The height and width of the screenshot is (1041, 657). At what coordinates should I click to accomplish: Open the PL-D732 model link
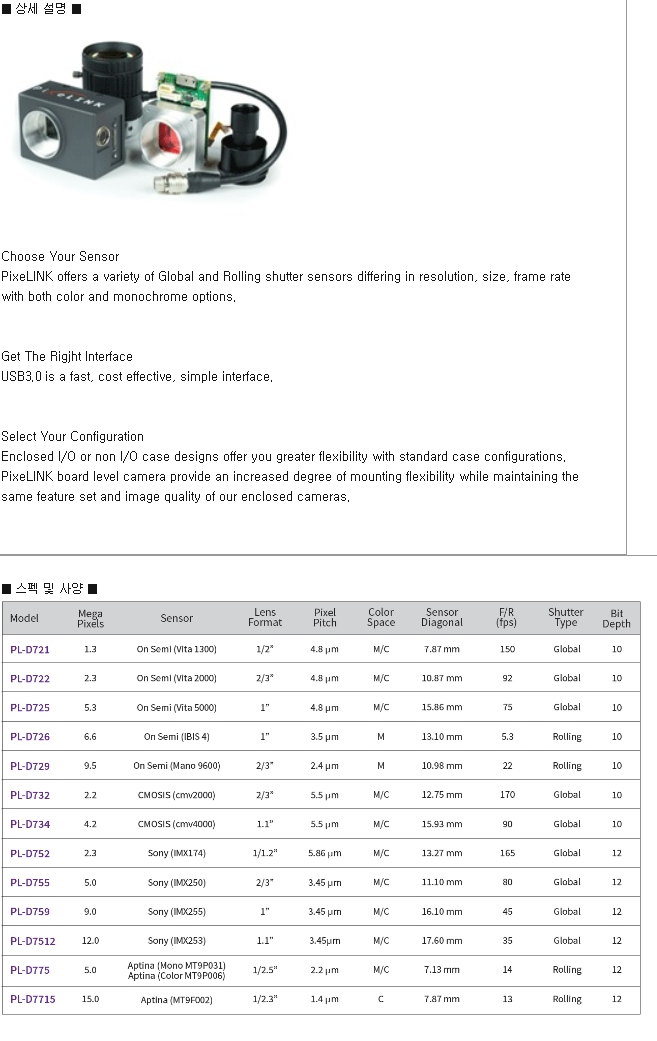tap(30, 795)
